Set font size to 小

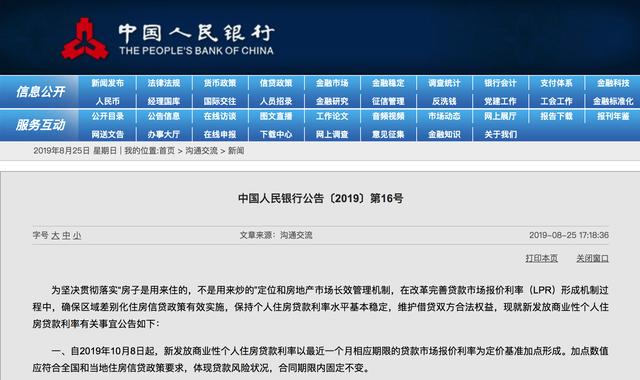77,236
